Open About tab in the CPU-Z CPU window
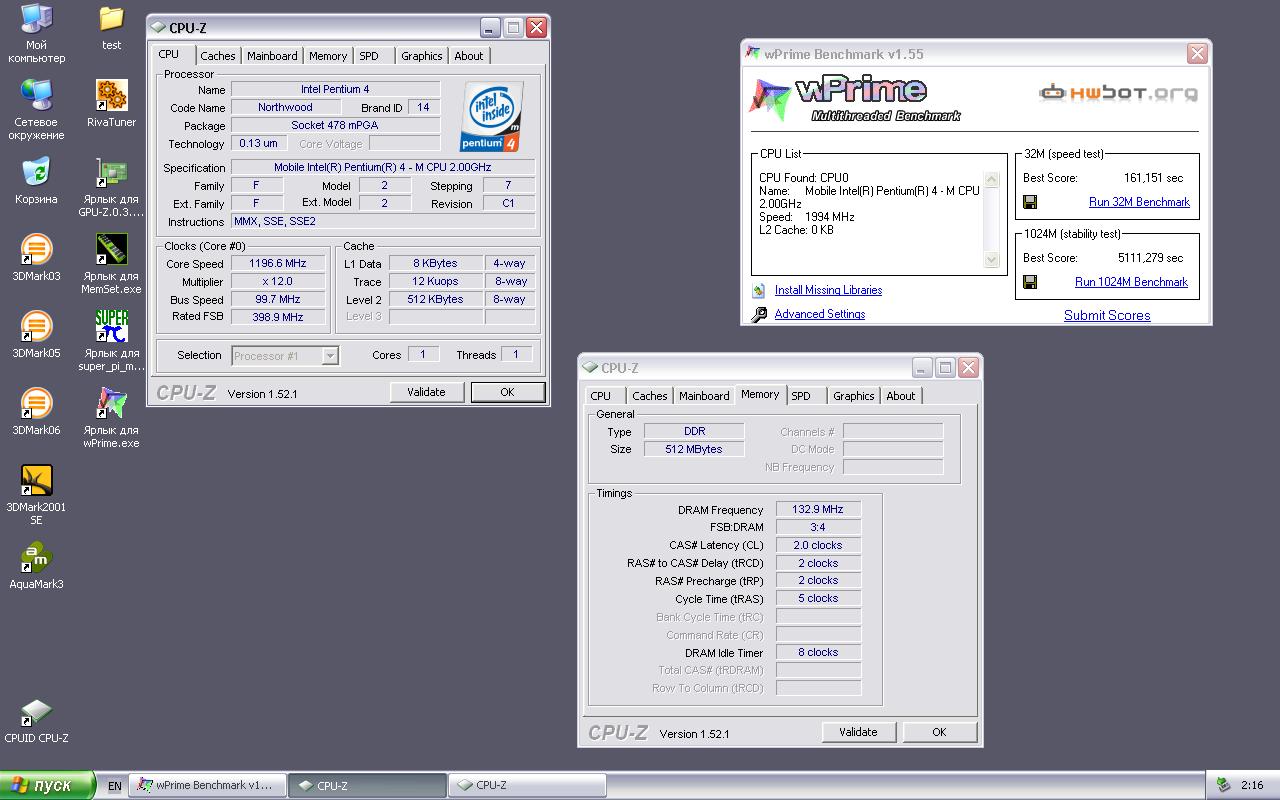This screenshot has height=800, width=1280. (x=469, y=56)
